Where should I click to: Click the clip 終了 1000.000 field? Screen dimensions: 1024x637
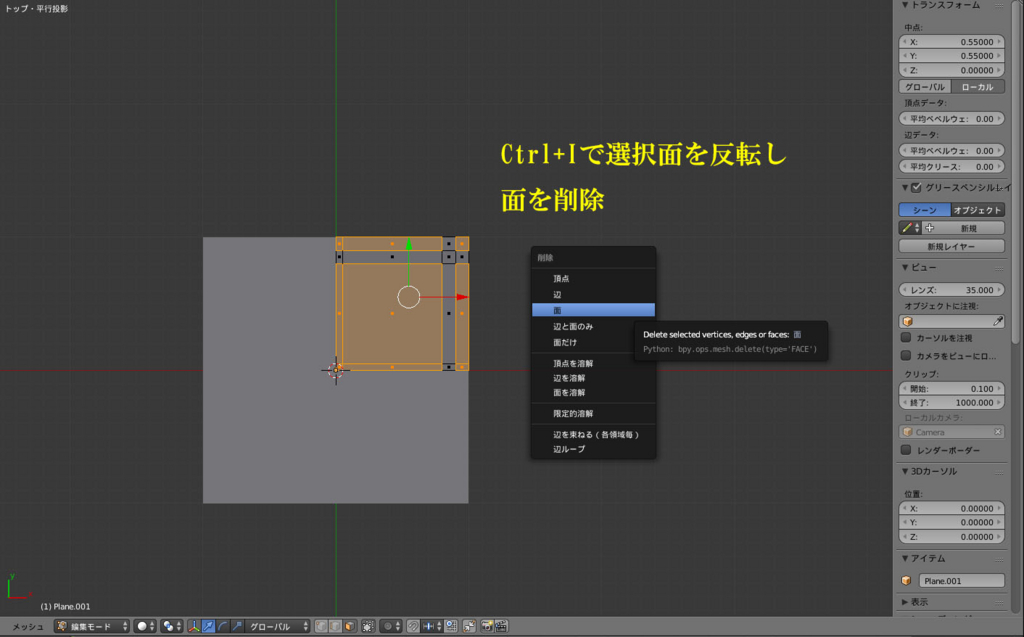click(x=952, y=403)
